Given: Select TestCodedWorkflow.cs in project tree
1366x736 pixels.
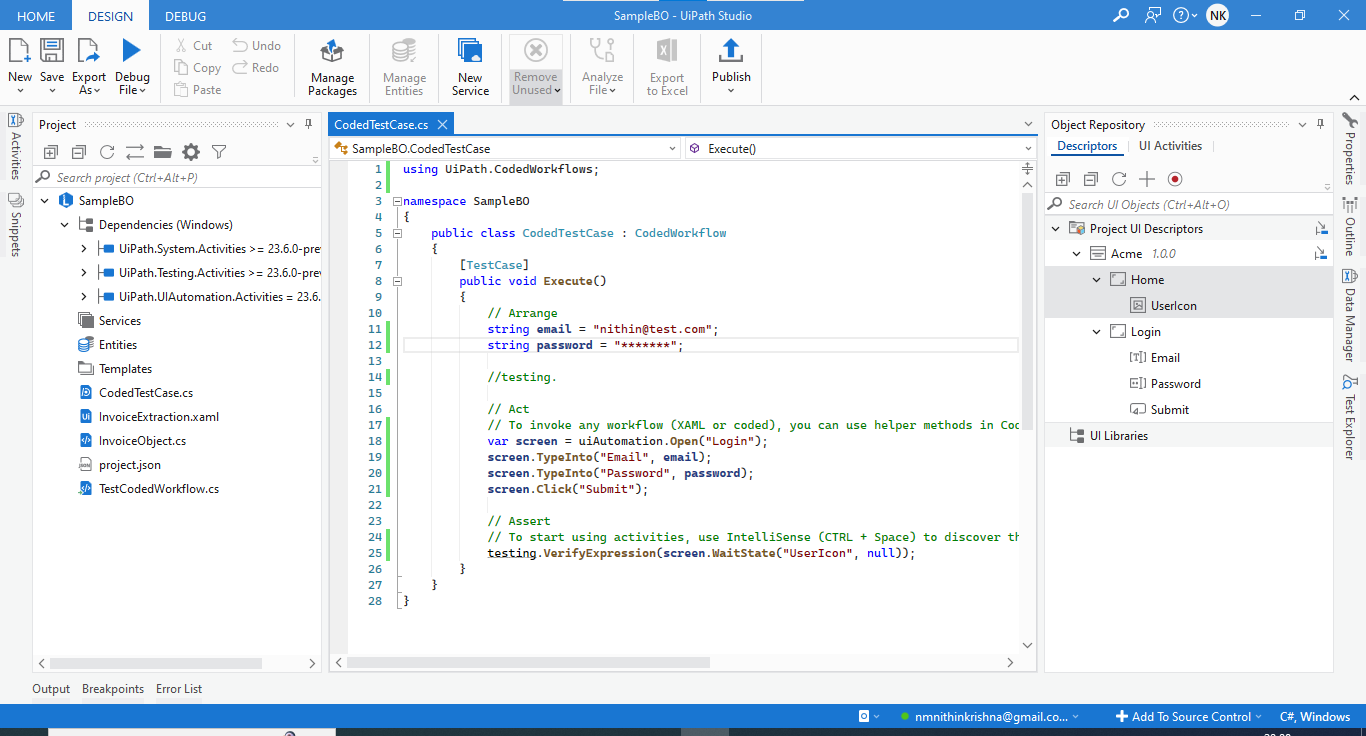Looking at the screenshot, I should 158,489.
